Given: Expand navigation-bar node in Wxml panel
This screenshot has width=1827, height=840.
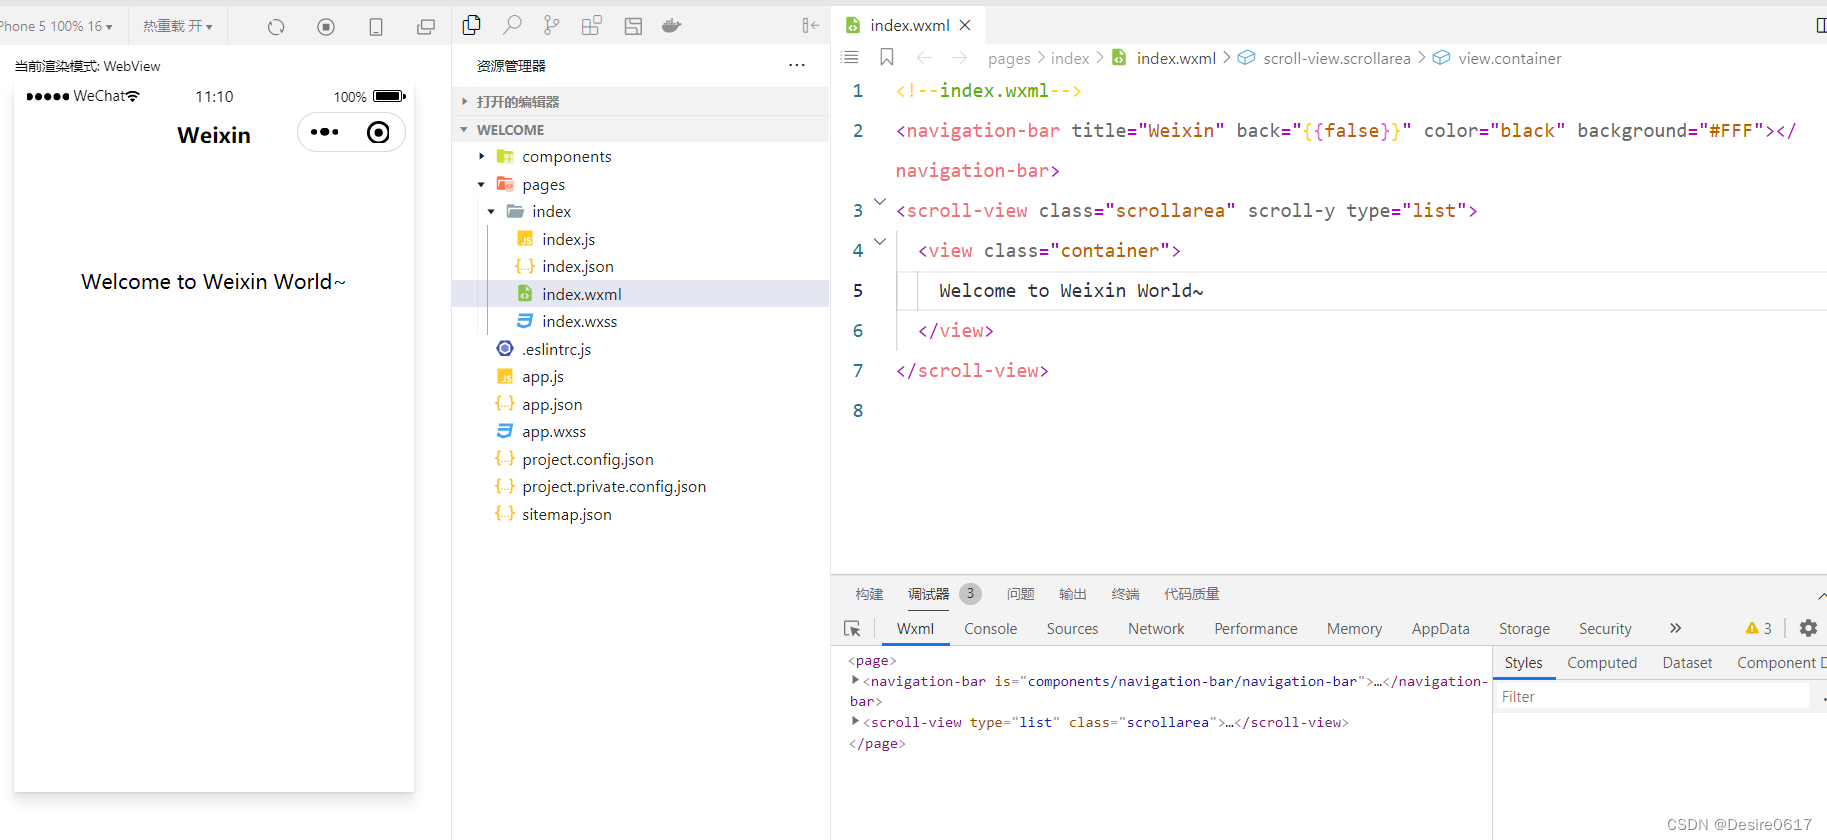Looking at the screenshot, I should tap(855, 680).
